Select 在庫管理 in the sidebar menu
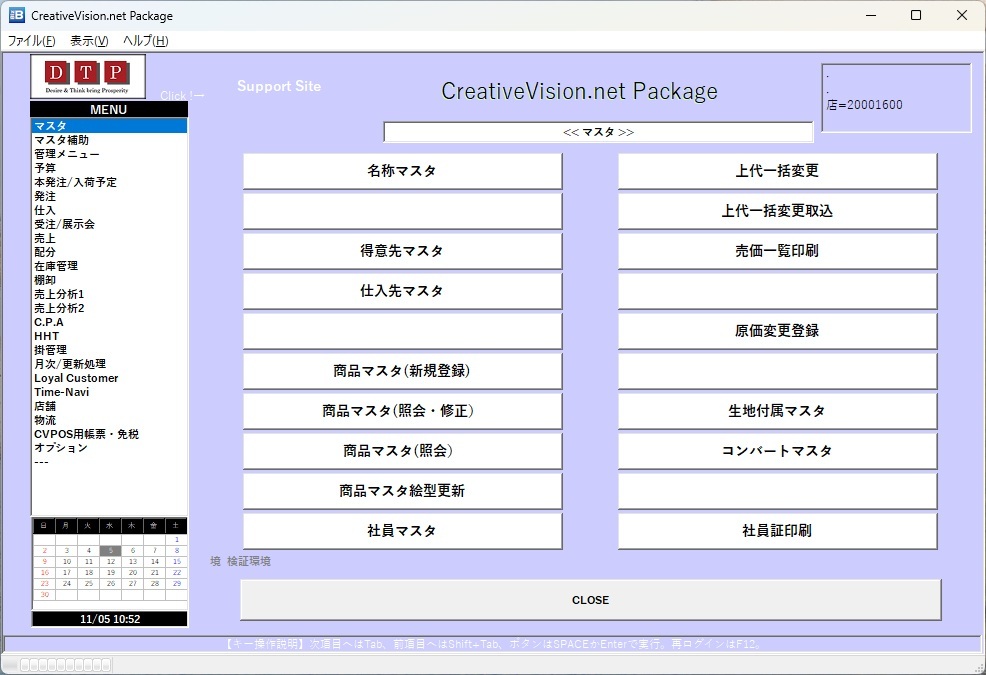 pos(56,265)
